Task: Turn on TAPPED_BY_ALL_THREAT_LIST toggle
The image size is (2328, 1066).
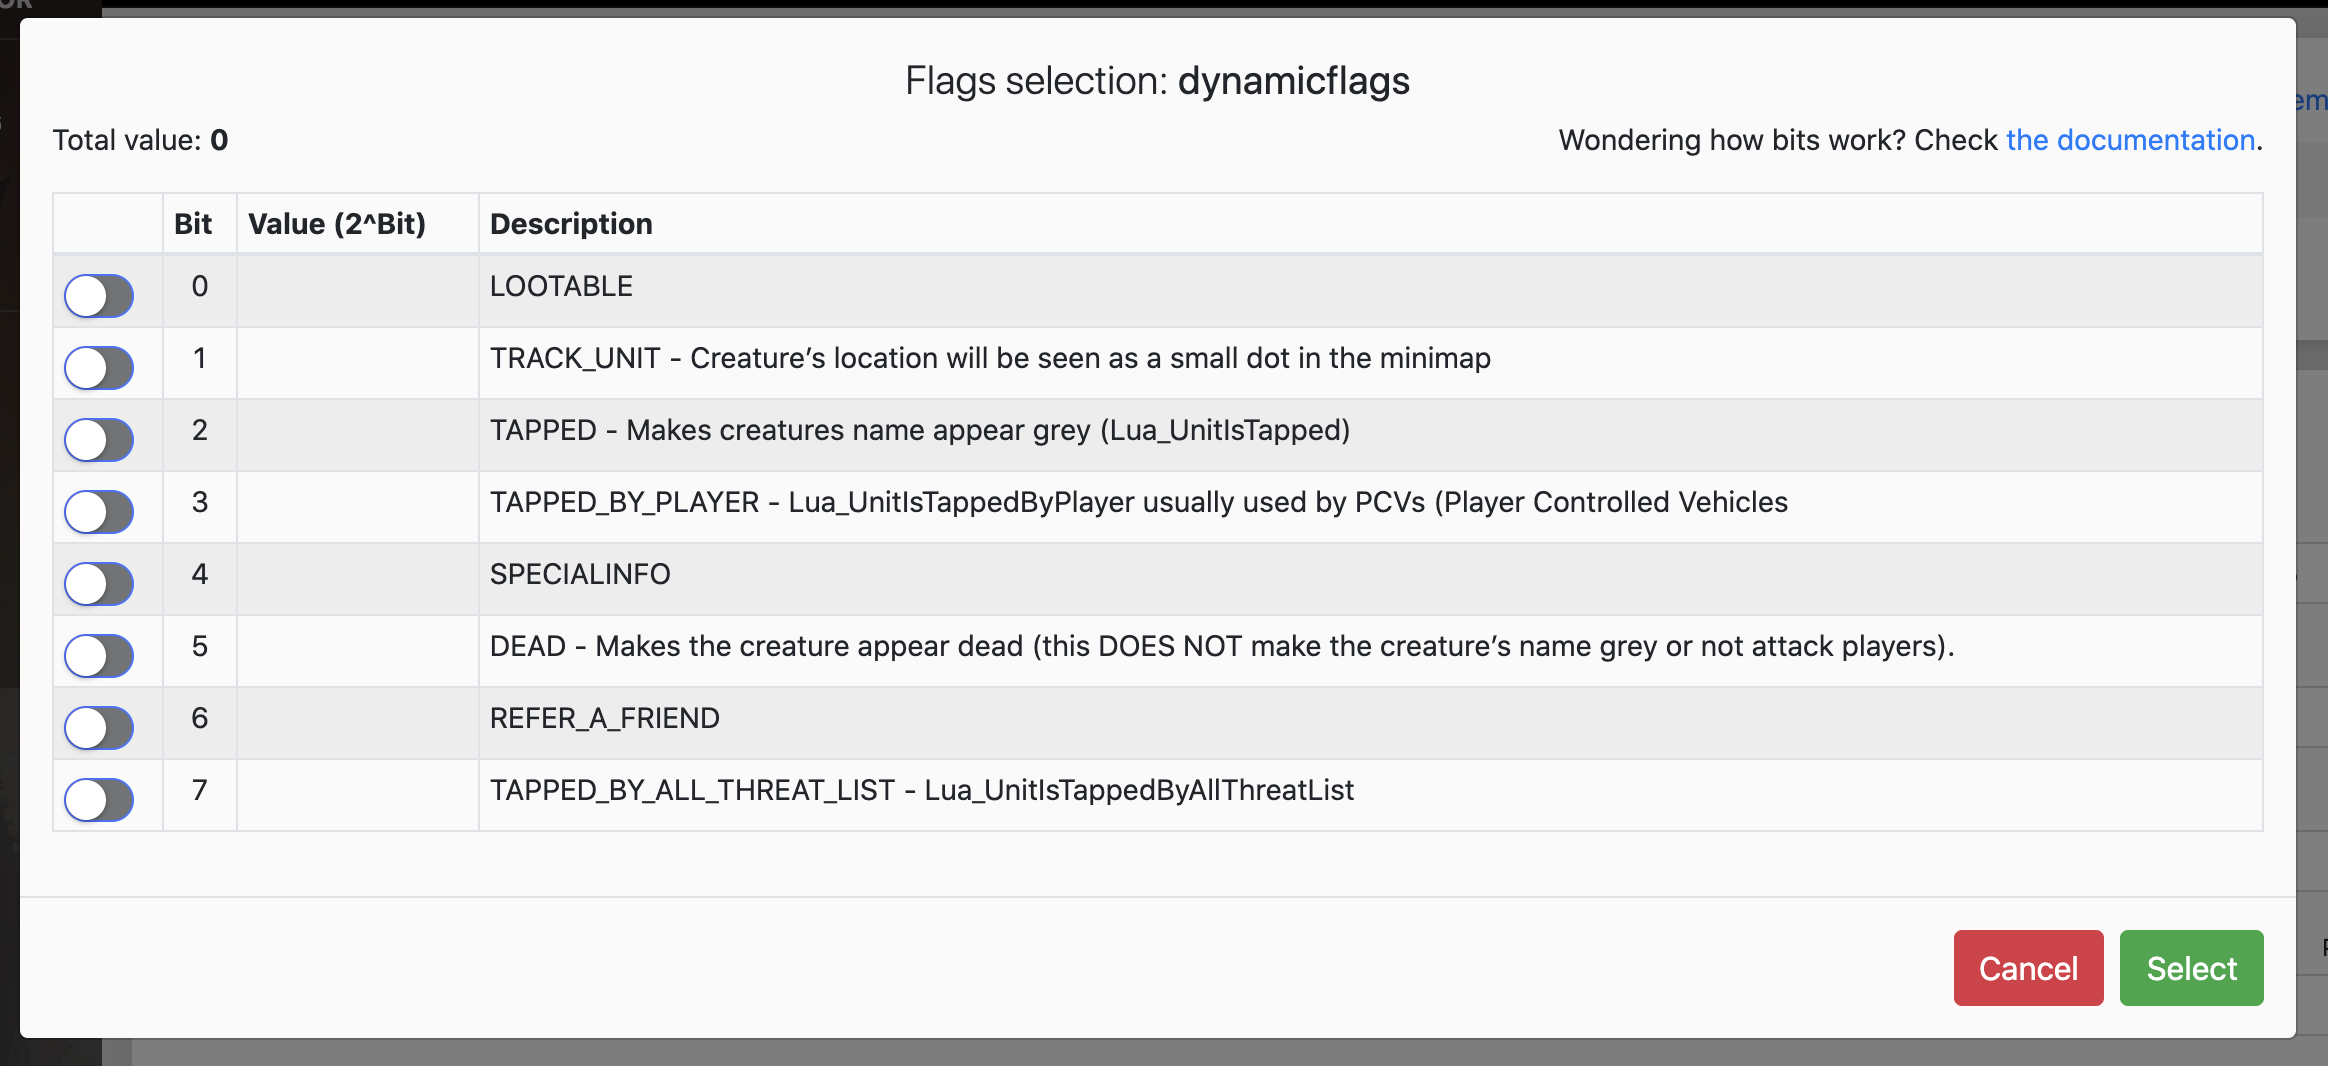Action: pos(99,800)
